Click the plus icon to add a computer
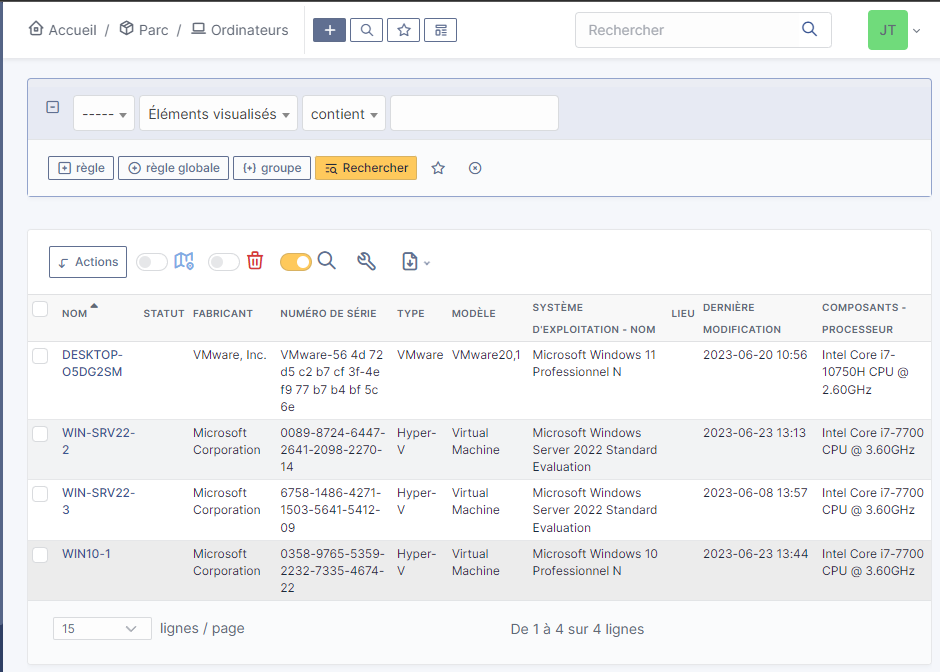The width and height of the screenshot is (940, 672). pos(329,30)
